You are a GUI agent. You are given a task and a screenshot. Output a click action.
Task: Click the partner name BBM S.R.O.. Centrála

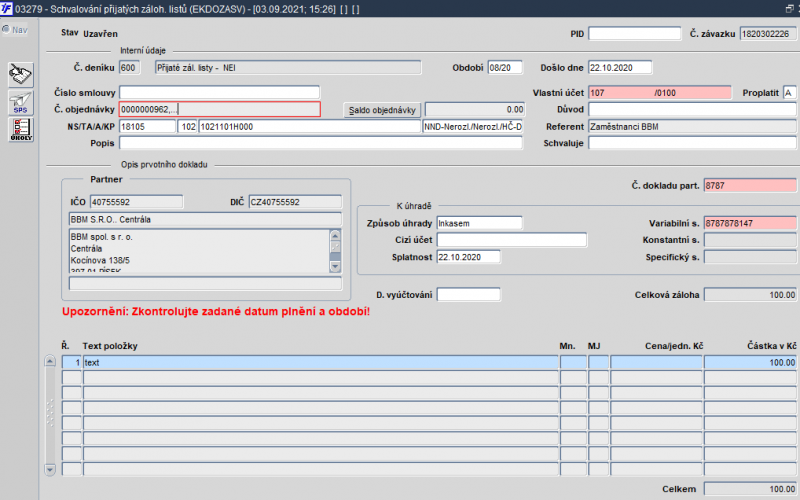[x=205, y=219]
